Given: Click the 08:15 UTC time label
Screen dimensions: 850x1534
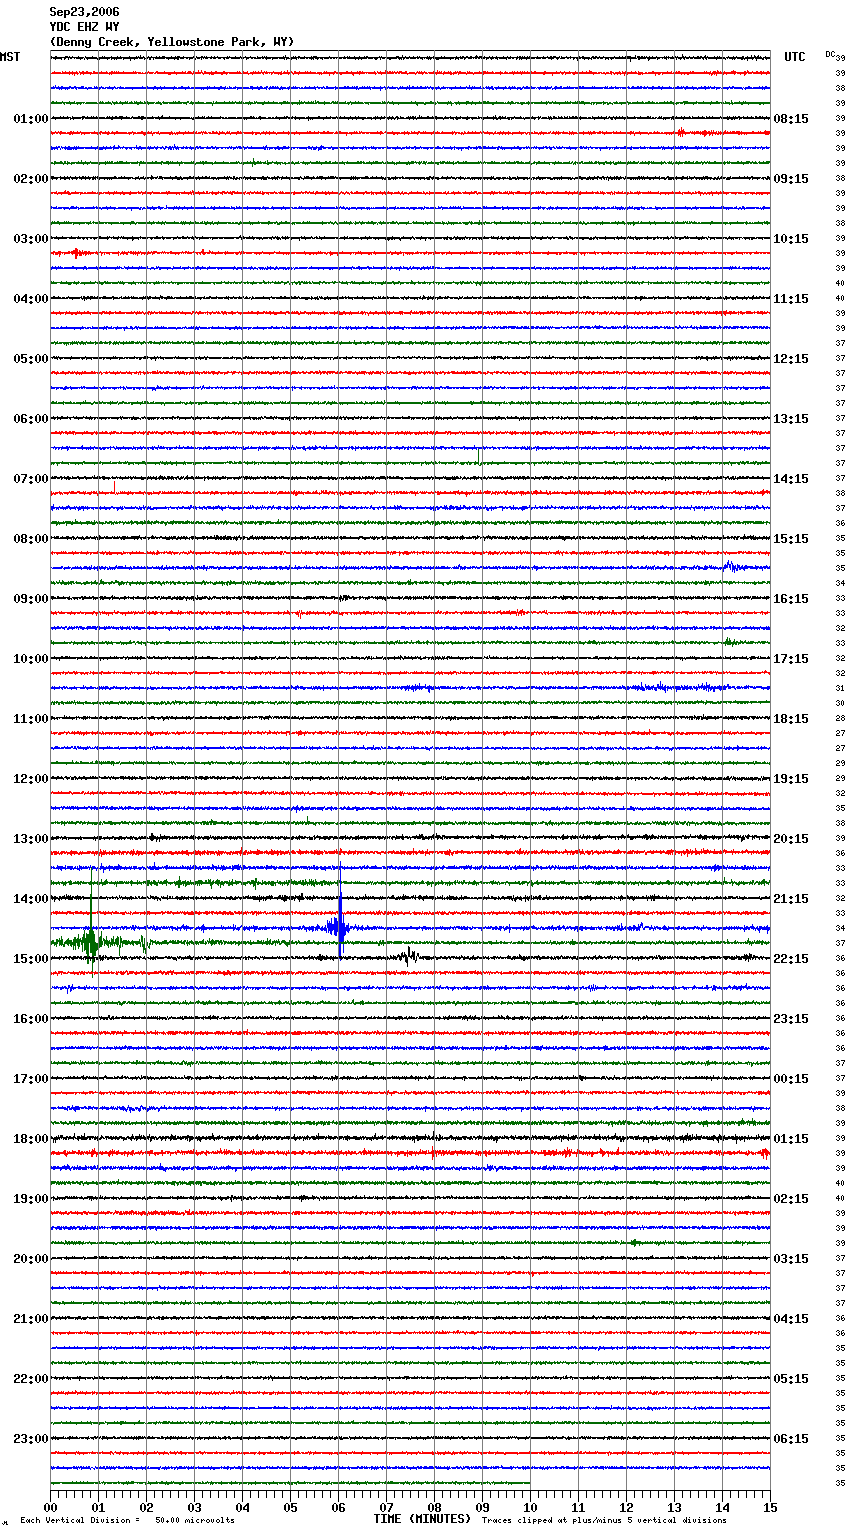Looking at the screenshot, I should coord(791,119).
